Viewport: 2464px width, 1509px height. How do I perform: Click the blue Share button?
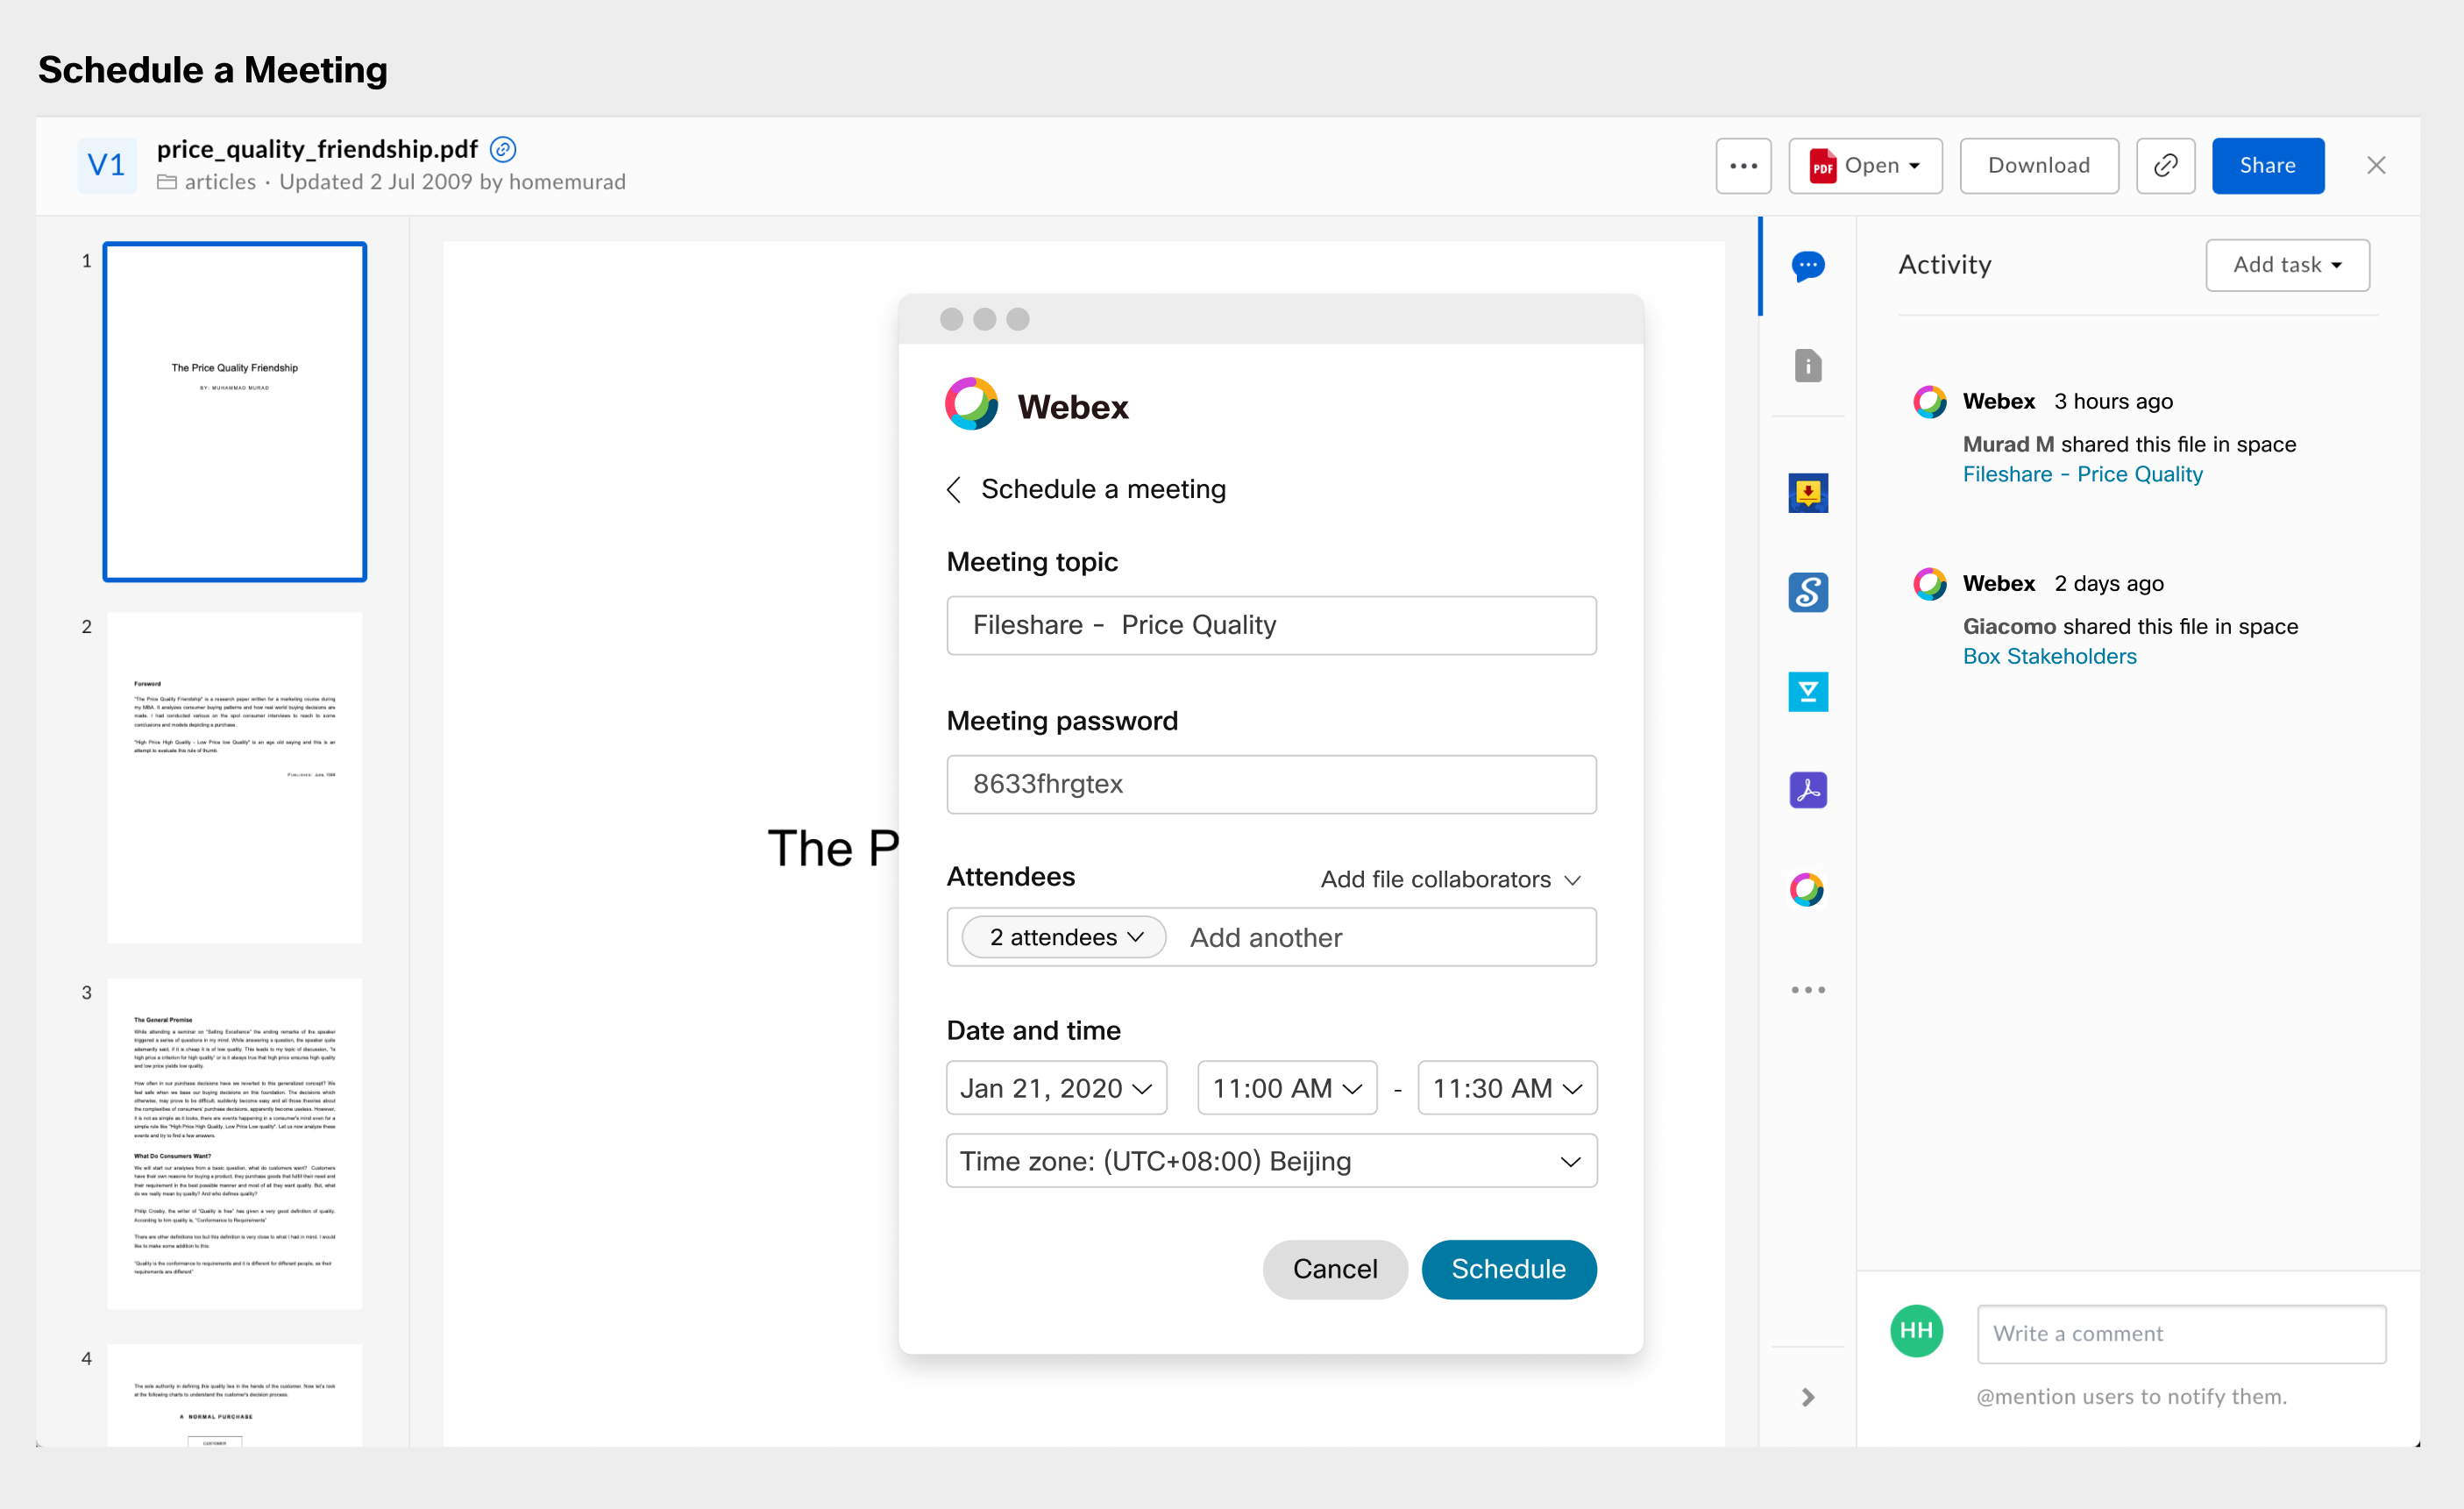tap(2268, 165)
